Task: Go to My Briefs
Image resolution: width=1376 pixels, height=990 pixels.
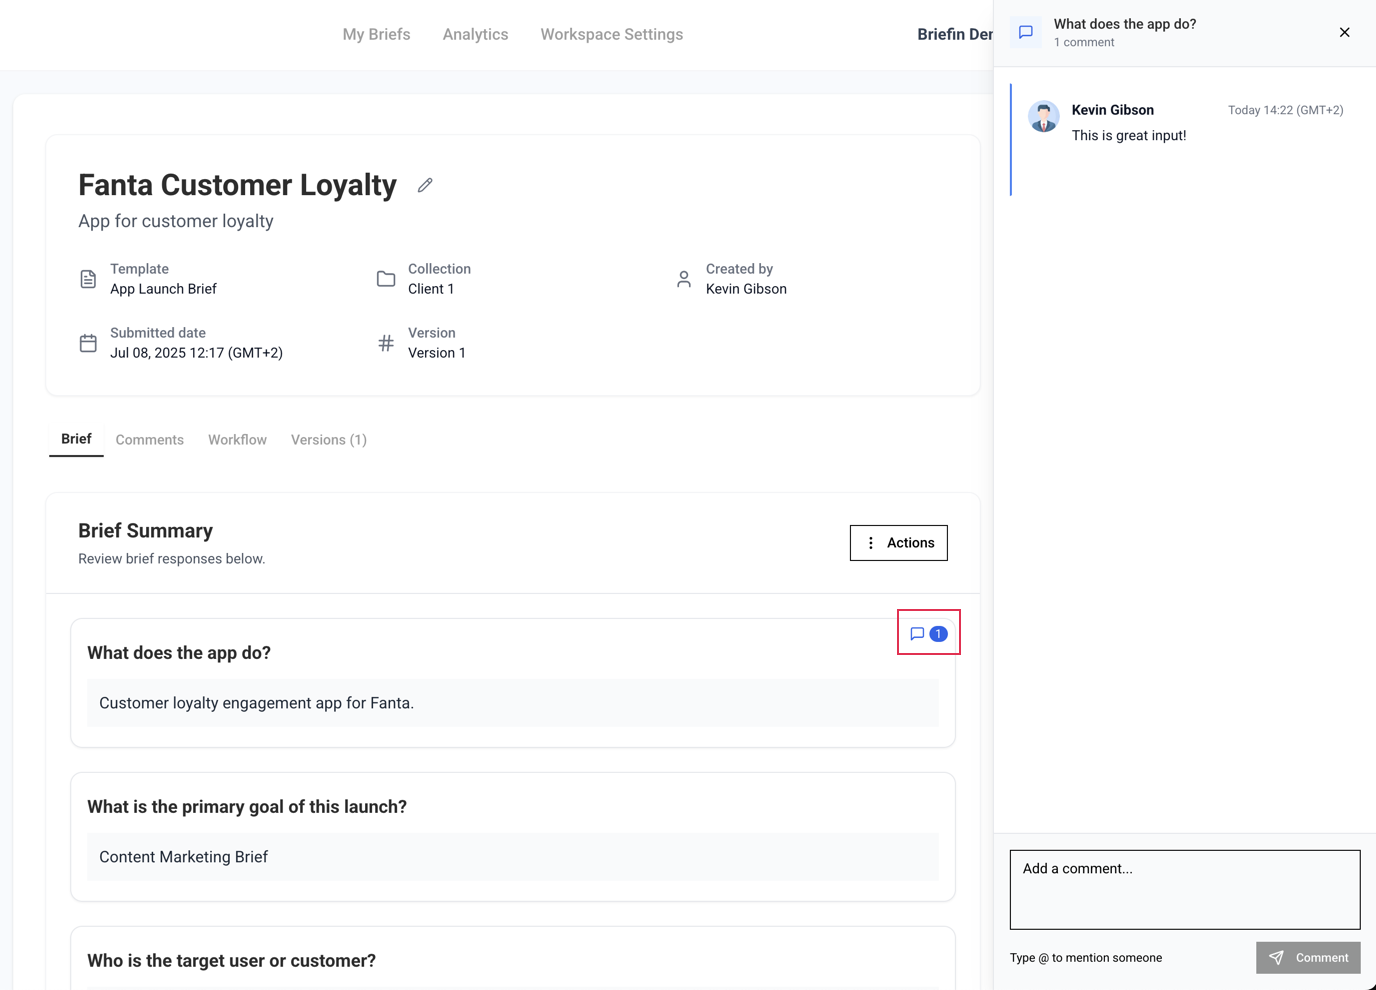Action: point(376,34)
